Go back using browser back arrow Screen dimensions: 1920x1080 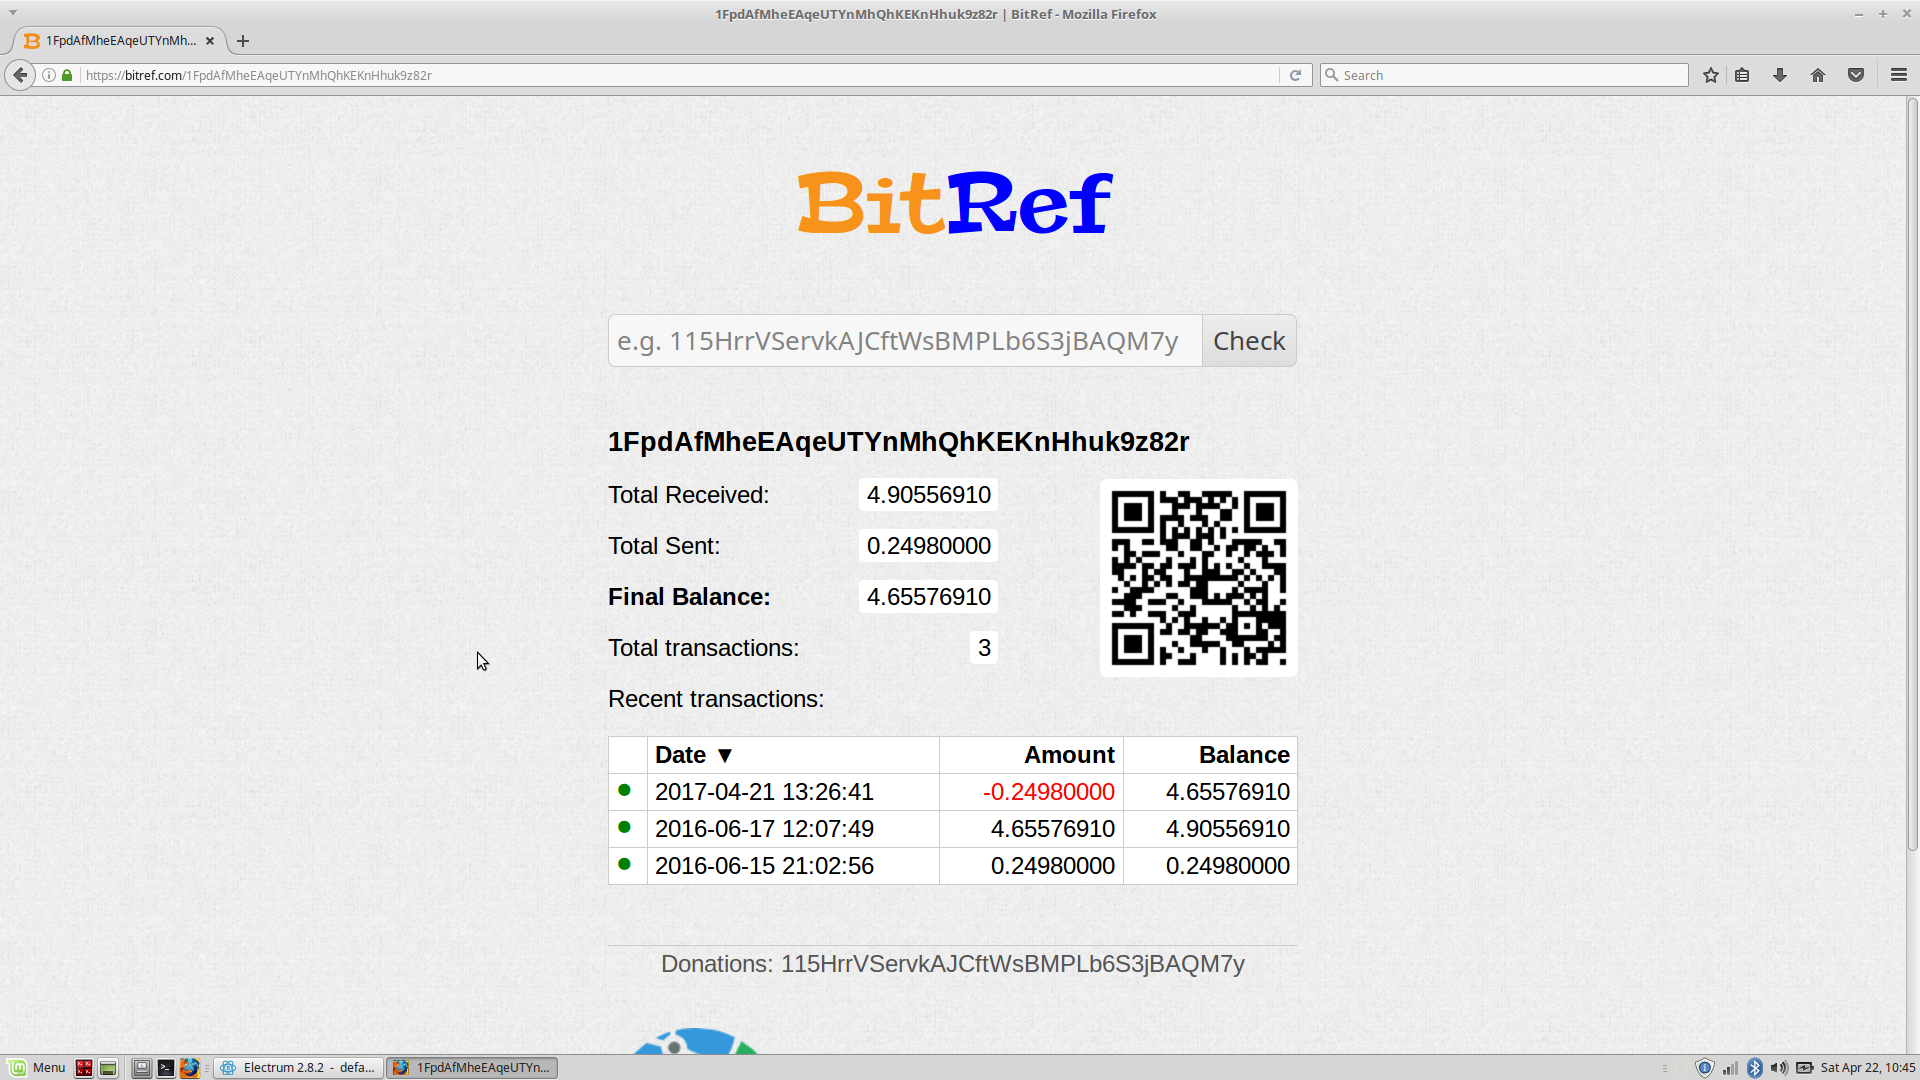pyautogui.click(x=20, y=75)
